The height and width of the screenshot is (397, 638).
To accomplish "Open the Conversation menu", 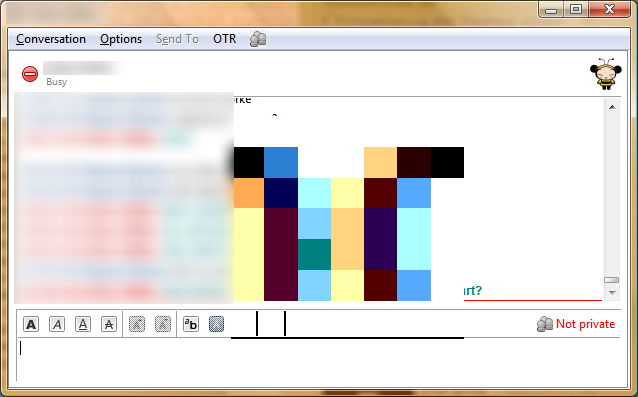I will pyautogui.click(x=51, y=39).
